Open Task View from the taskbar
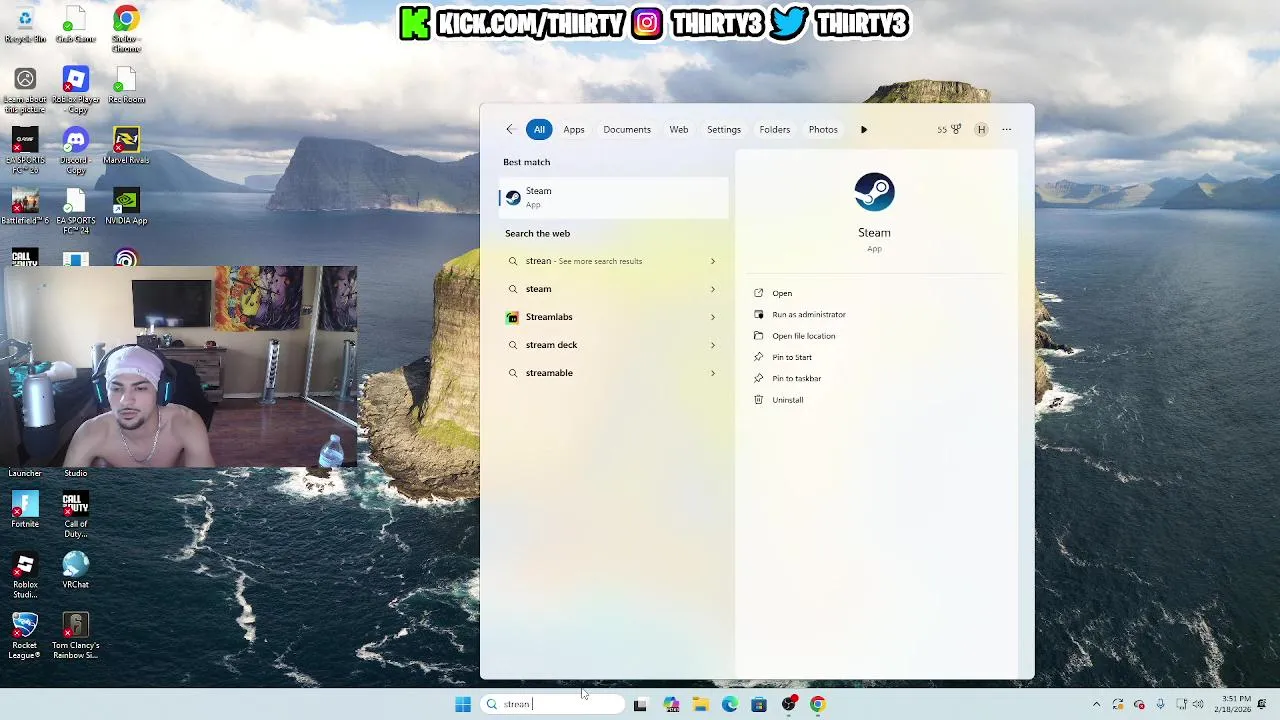 pos(640,704)
